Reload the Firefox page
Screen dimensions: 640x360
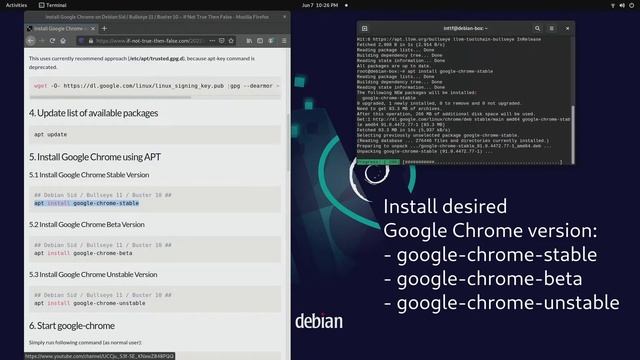pyautogui.click(x=52, y=41)
